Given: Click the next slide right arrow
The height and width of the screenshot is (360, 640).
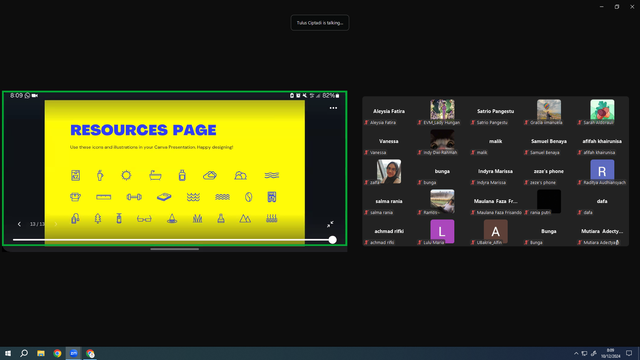Looking at the screenshot, I should point(56,224).
